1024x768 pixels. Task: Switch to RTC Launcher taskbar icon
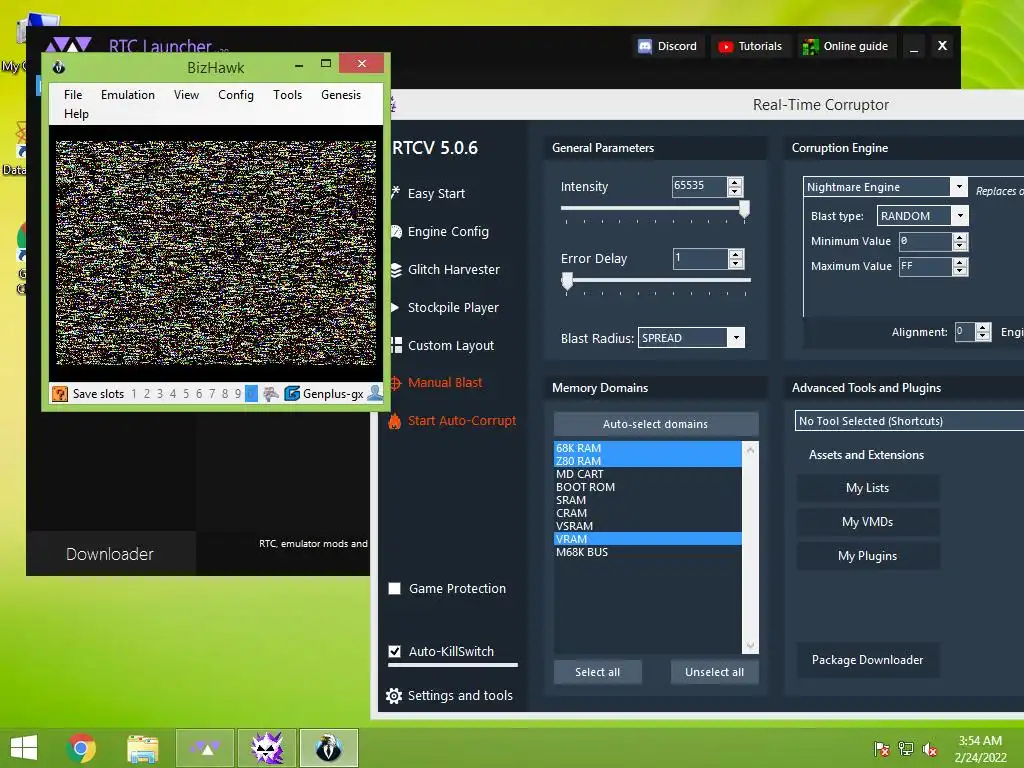(x=205, y=748)
